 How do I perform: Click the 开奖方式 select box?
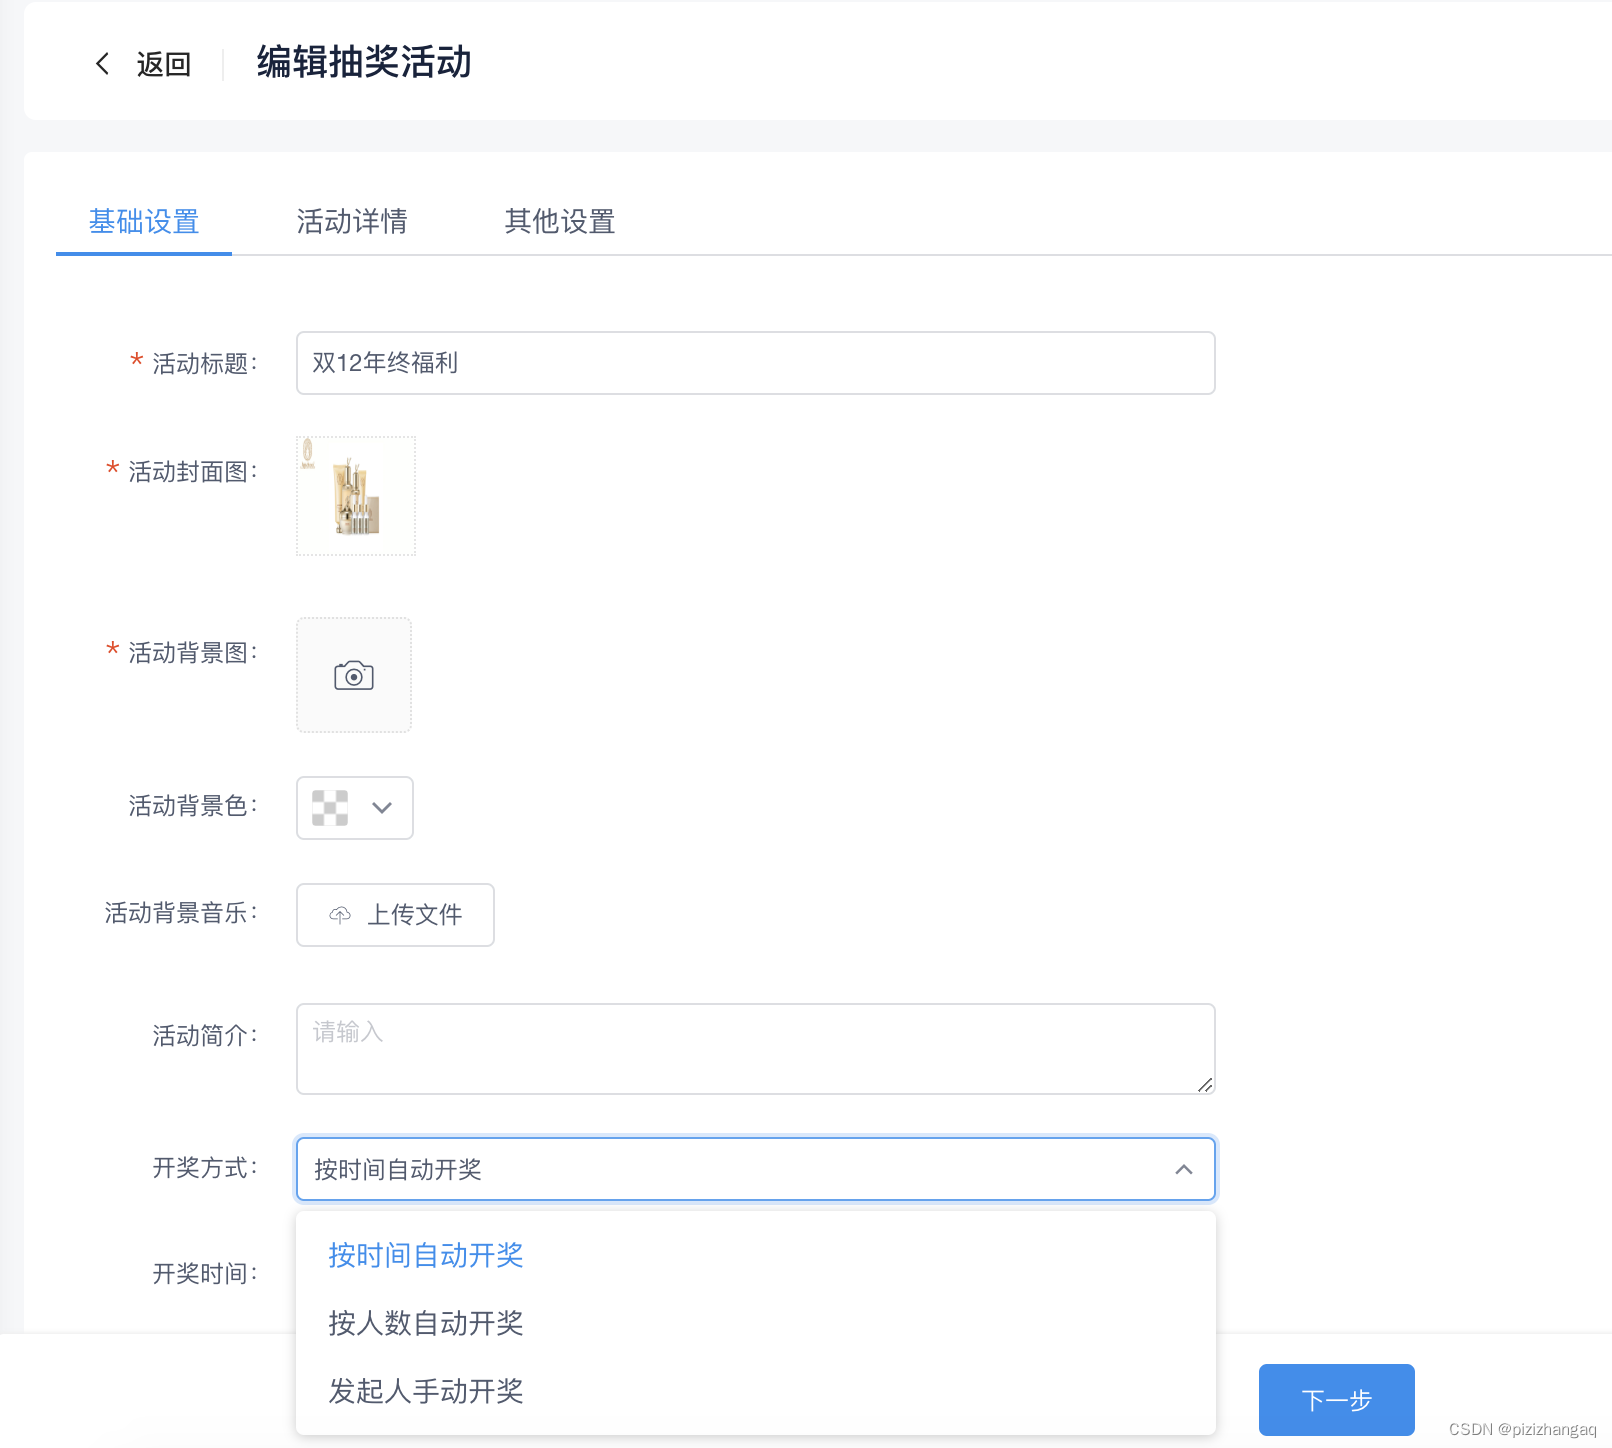(756, 1169)
